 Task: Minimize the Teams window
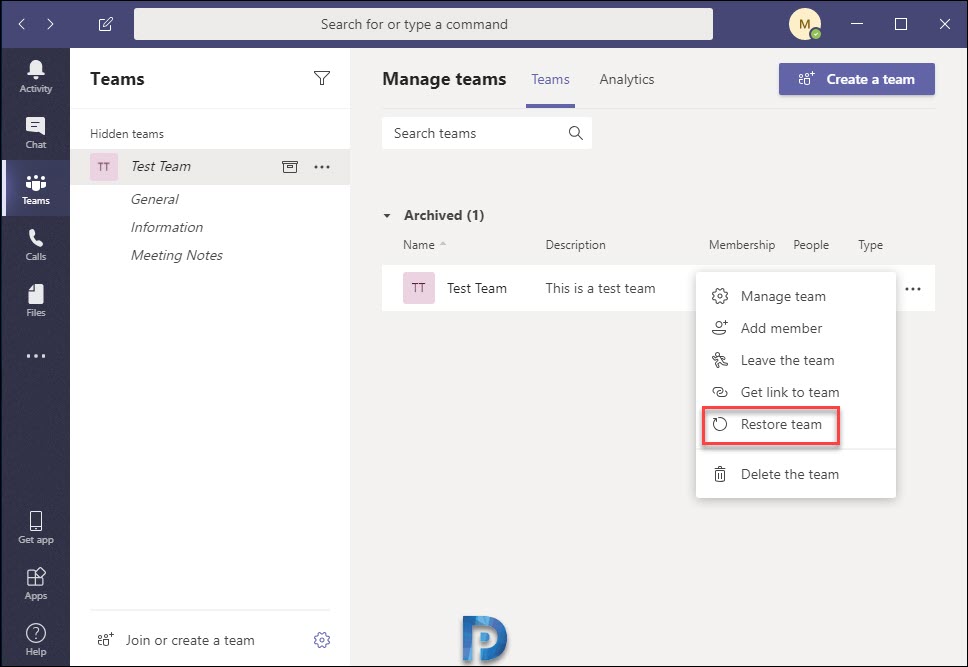[856, 24]
